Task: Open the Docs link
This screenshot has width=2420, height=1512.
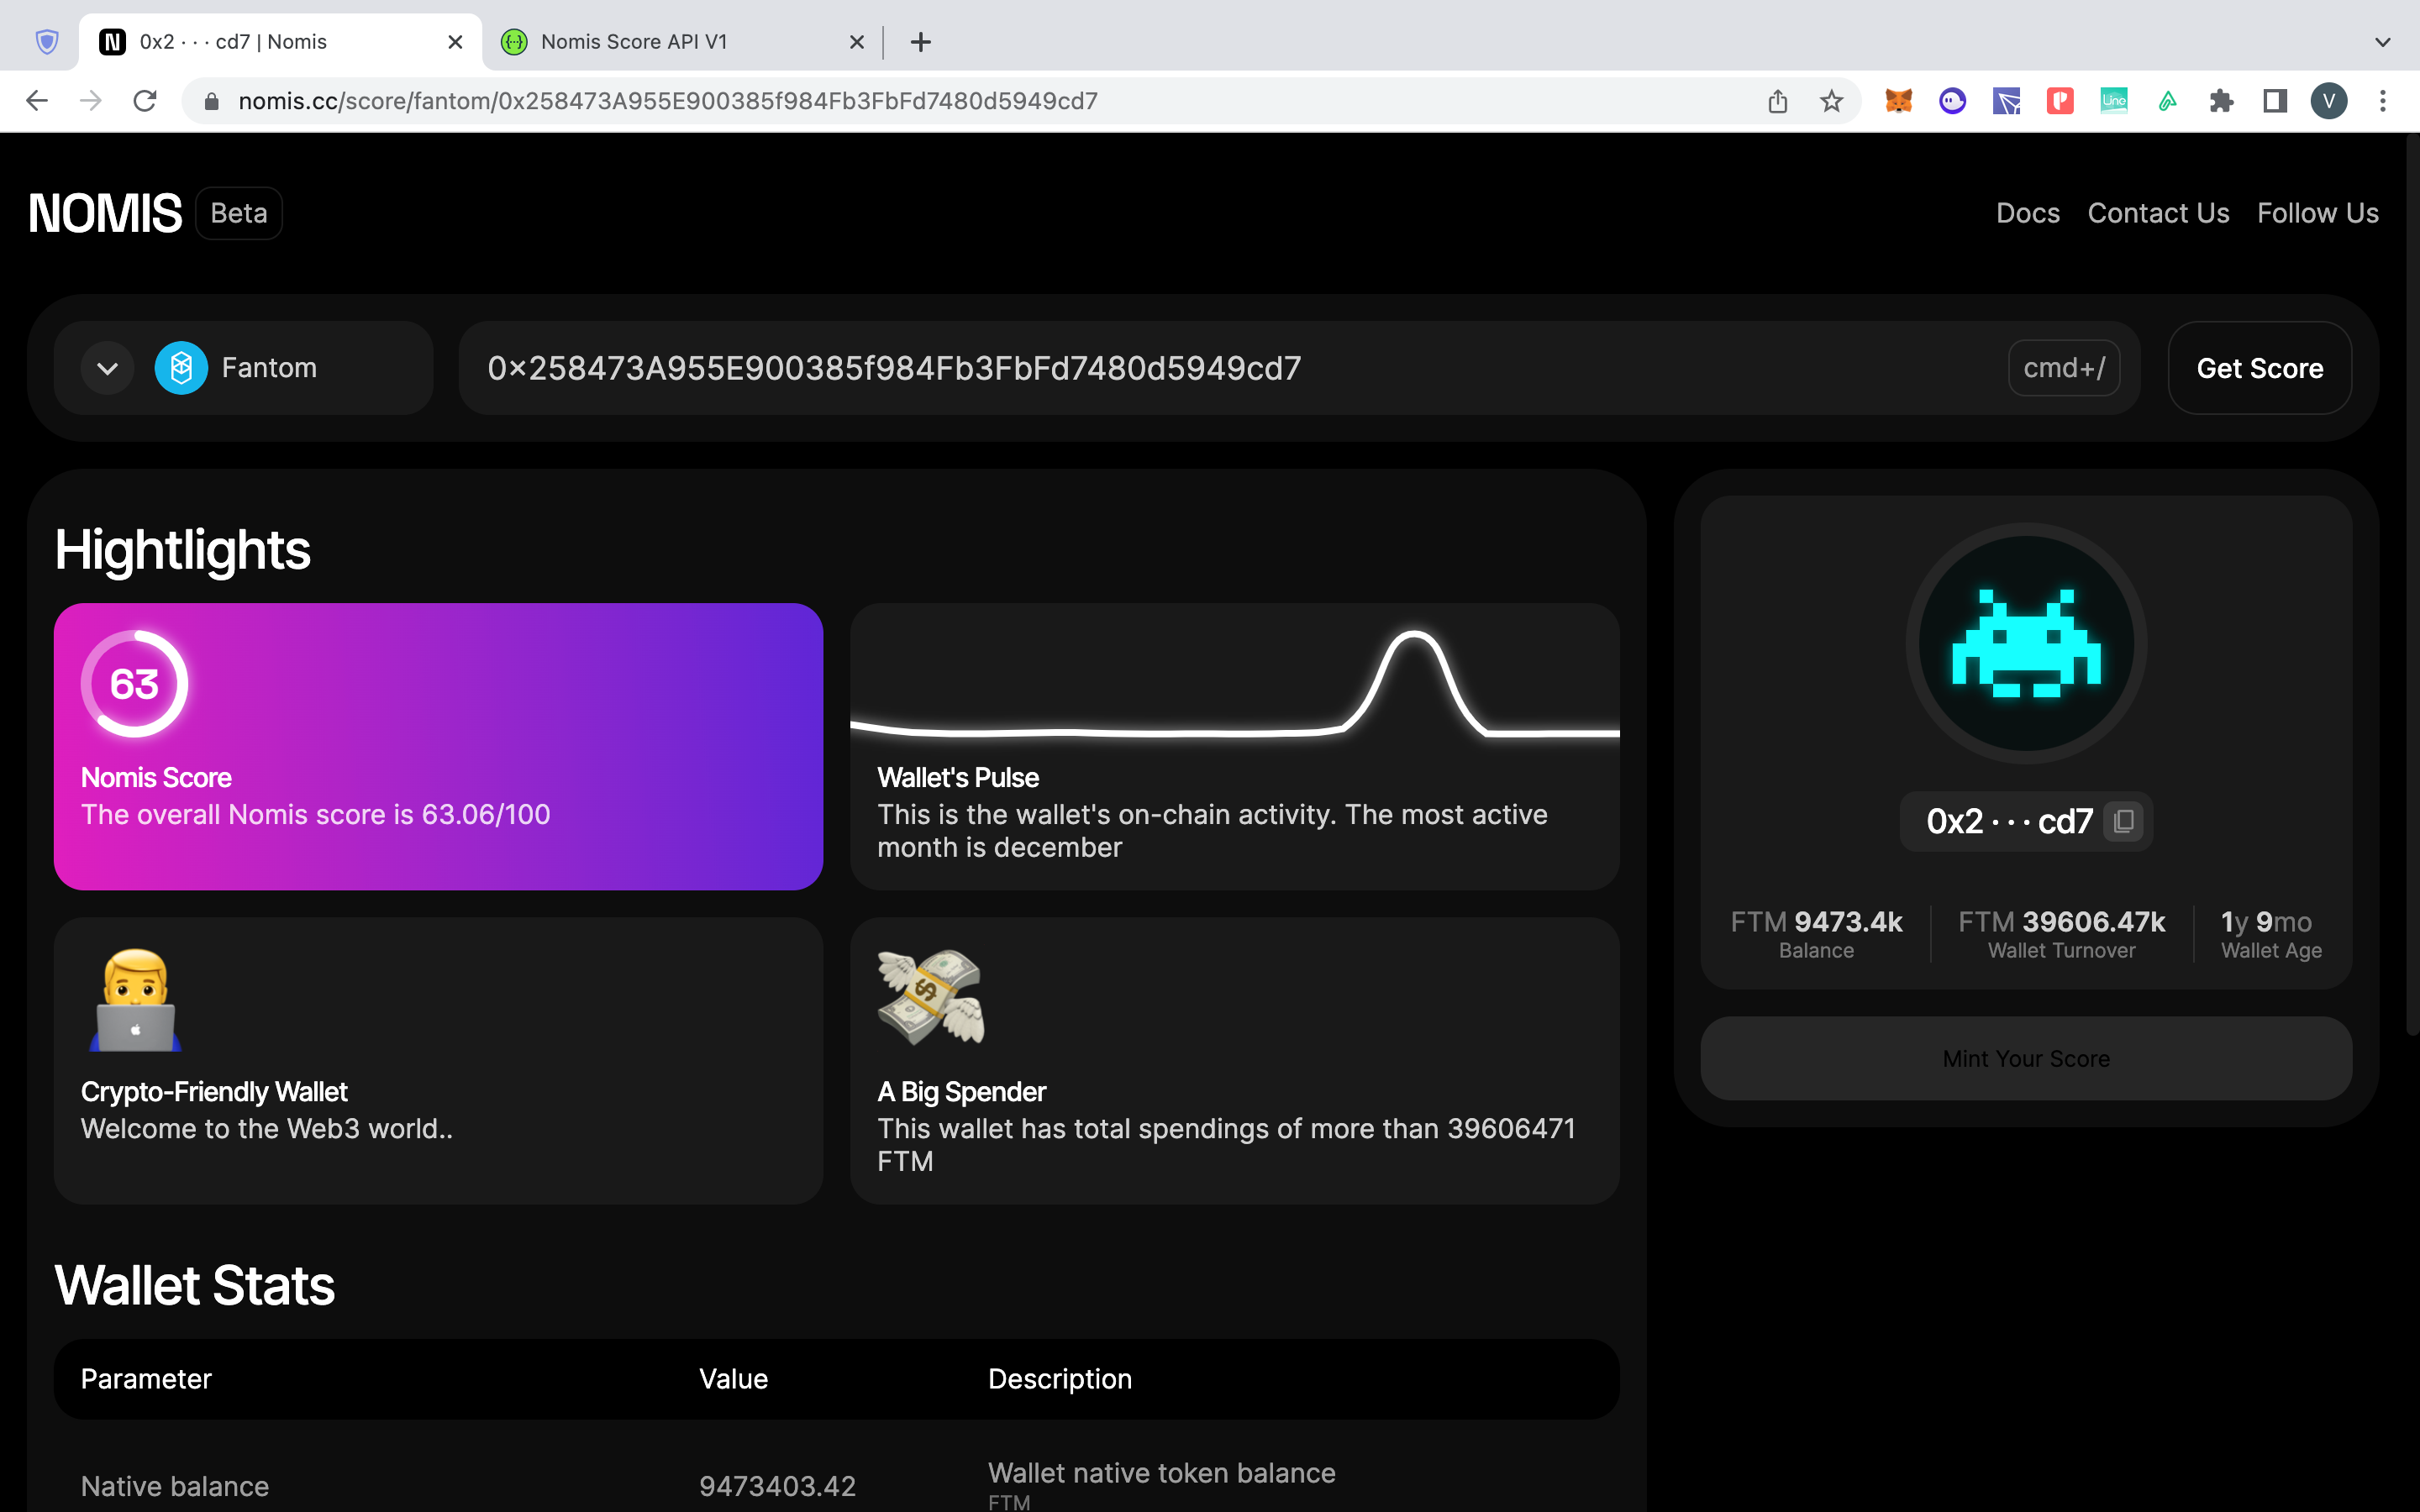Action: click(2027, 213)
